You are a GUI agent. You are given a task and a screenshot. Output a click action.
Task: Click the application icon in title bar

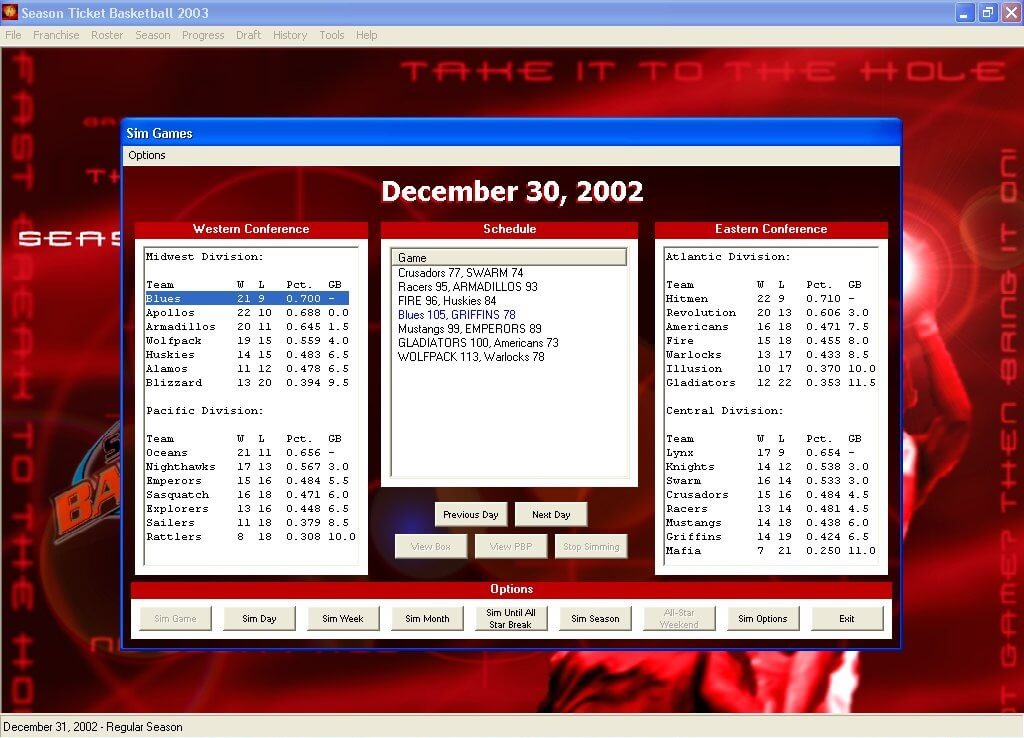pos(10,12)
